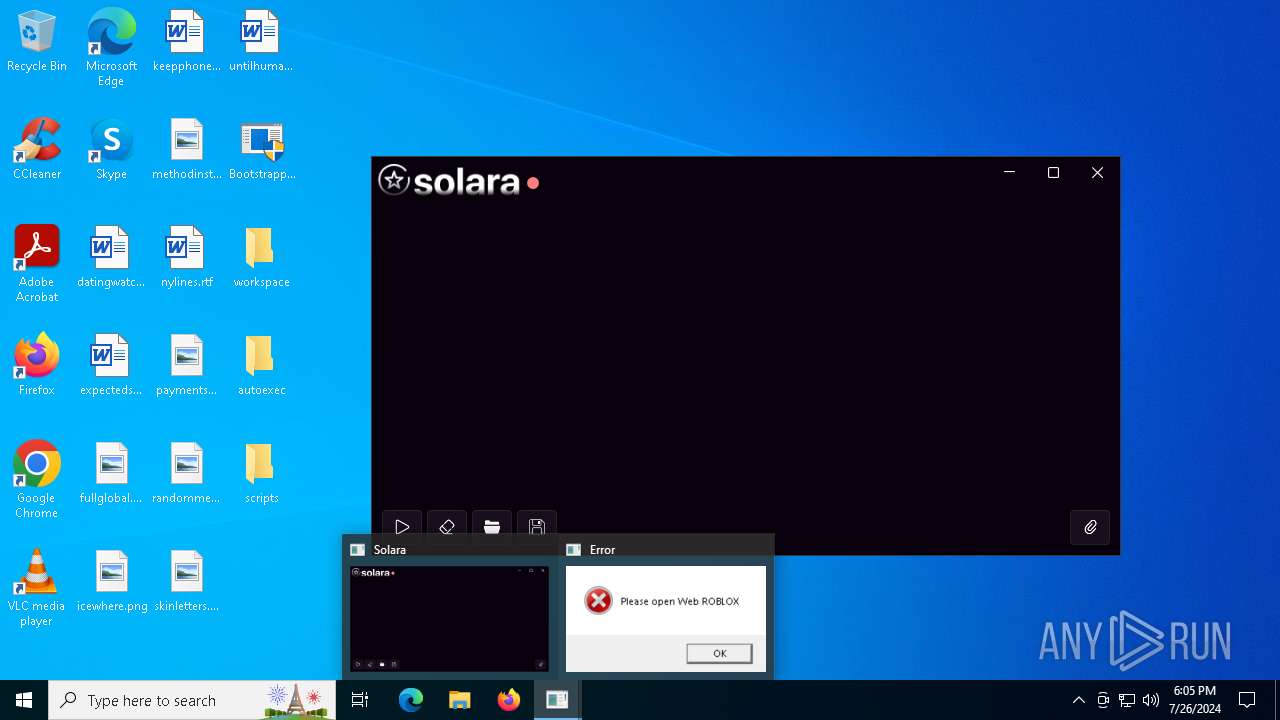The height and width of the screenshot is (720, 1280).
Task: Select the Error taskbar preview thumbnail
Action: click(666, 619)
